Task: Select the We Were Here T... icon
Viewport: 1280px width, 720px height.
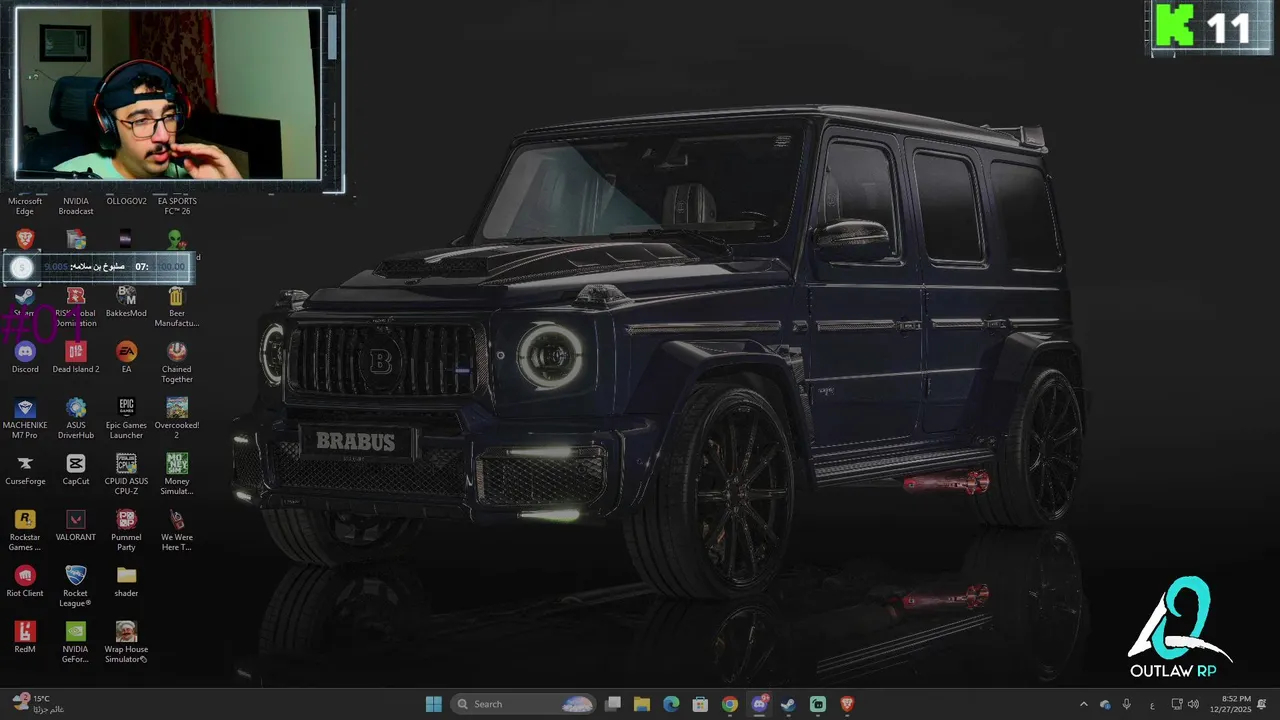Action: pyautogui.click(x=176, y=530)
